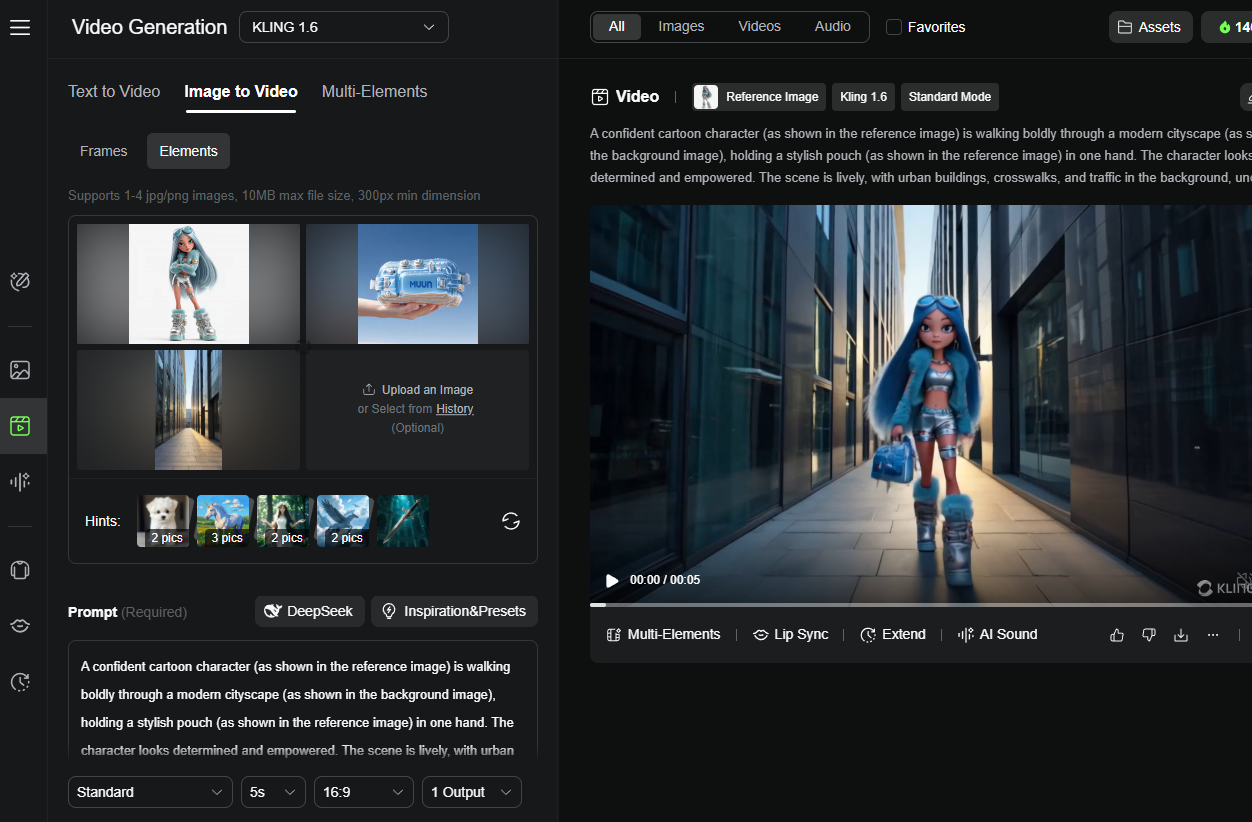Dislike the video with thumbs down
This screenshot has width=1252, height=822.
(x=1149, y=635)
